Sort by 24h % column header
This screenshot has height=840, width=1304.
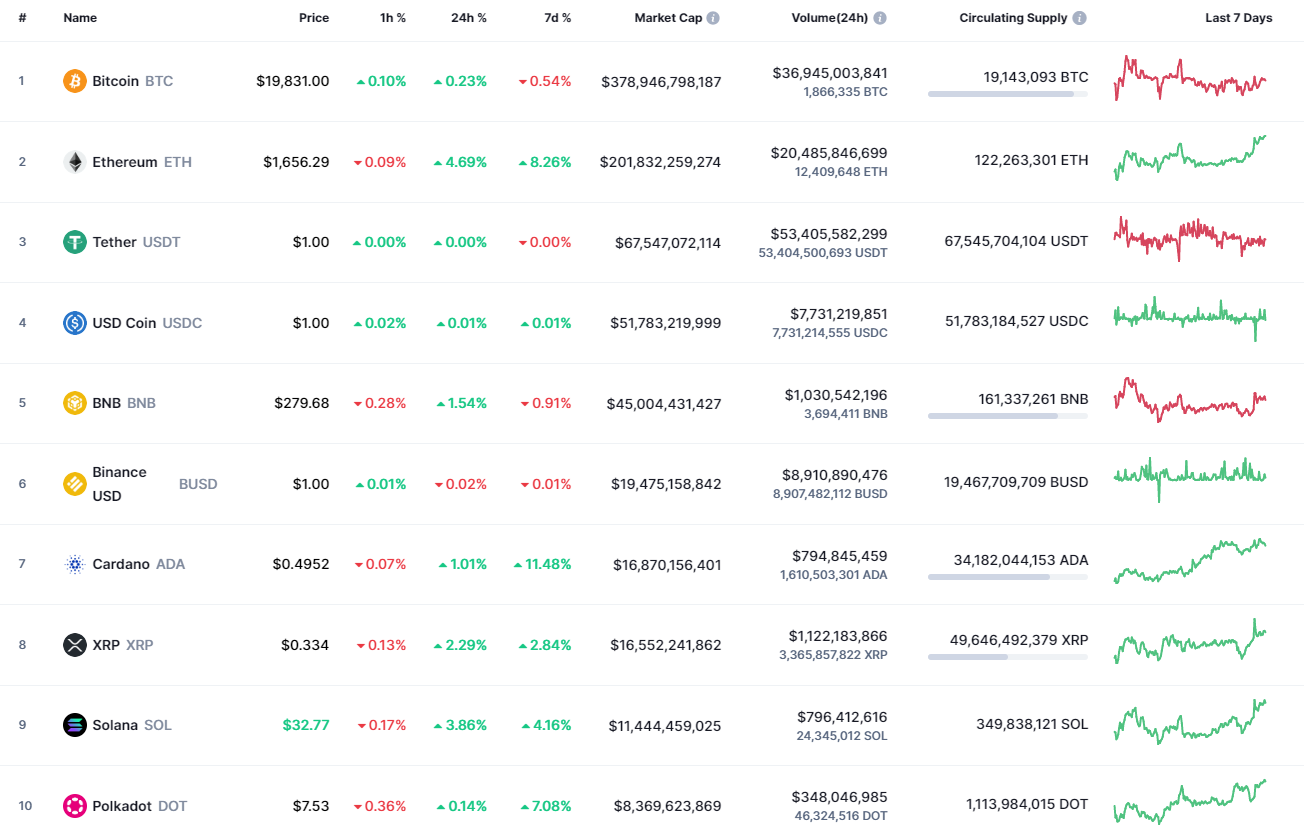click(467, 18)
